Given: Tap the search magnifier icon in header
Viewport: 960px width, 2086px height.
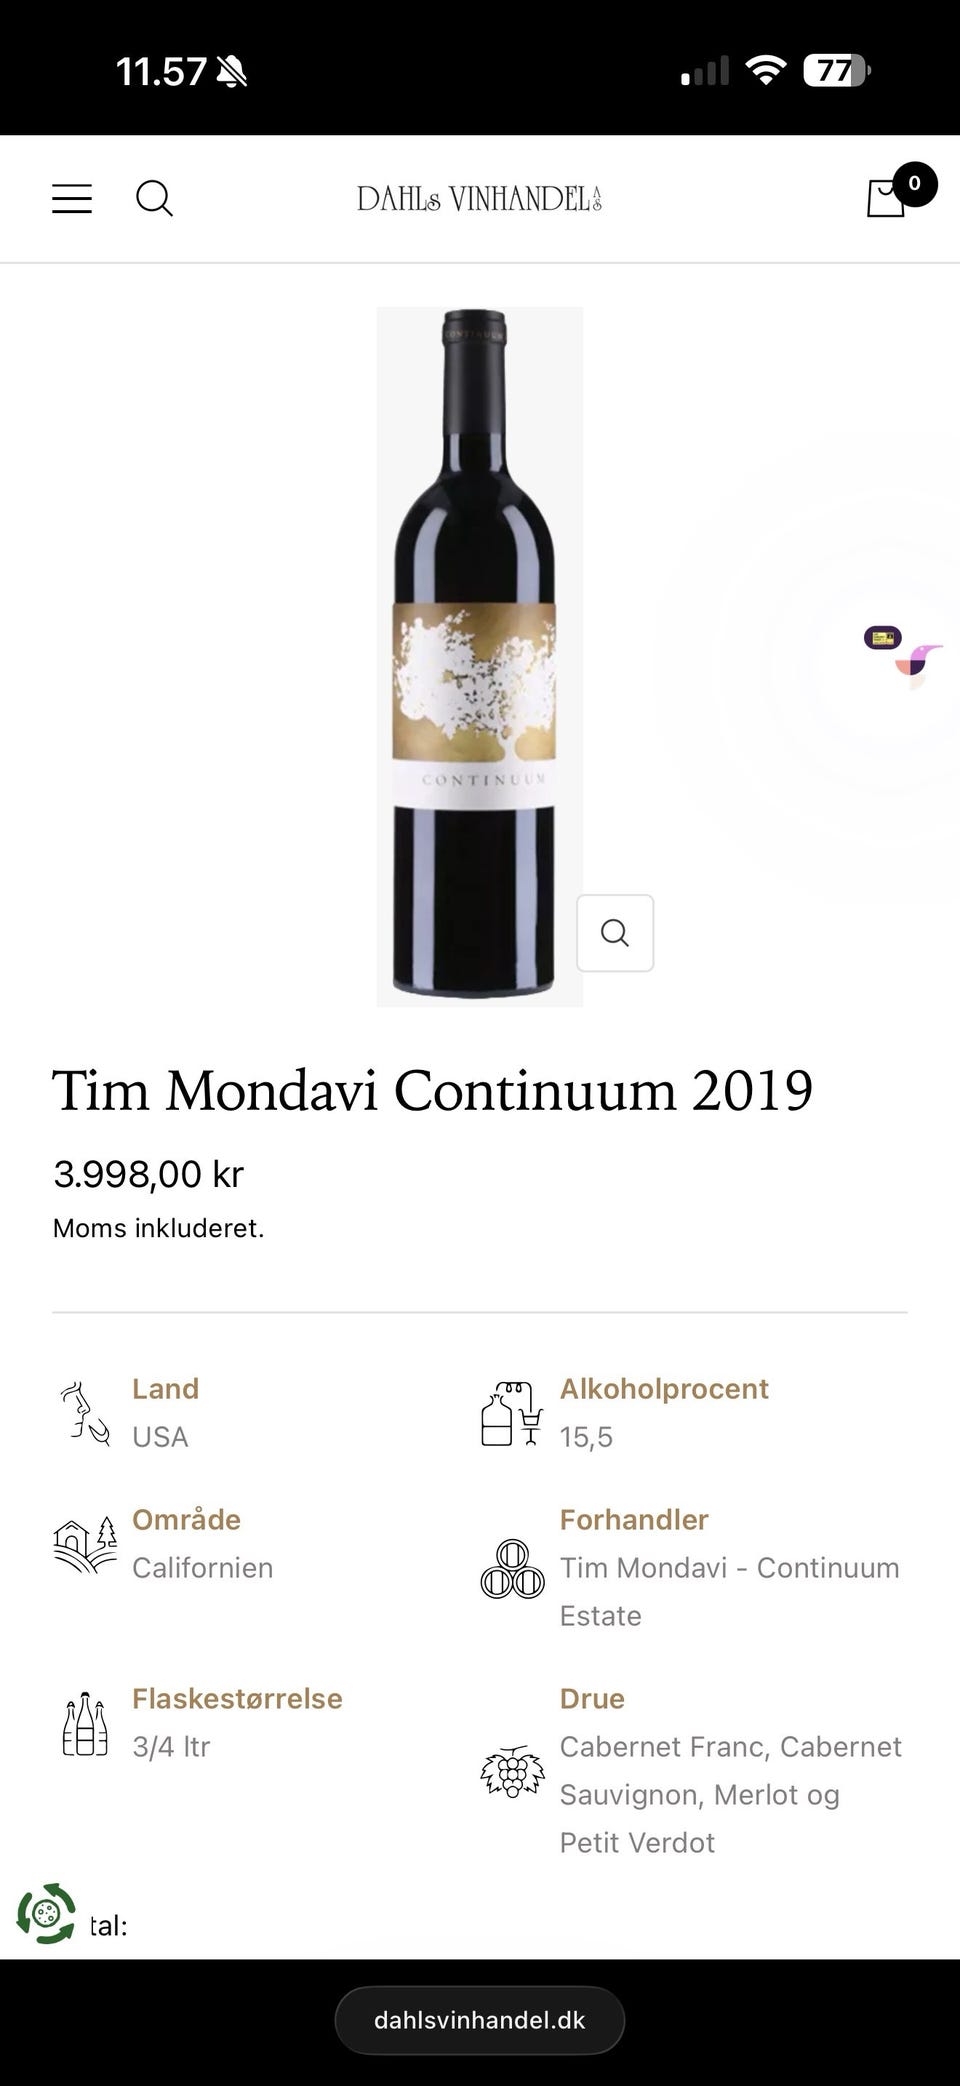Looking at the screenshot, I should click(154, 199).
